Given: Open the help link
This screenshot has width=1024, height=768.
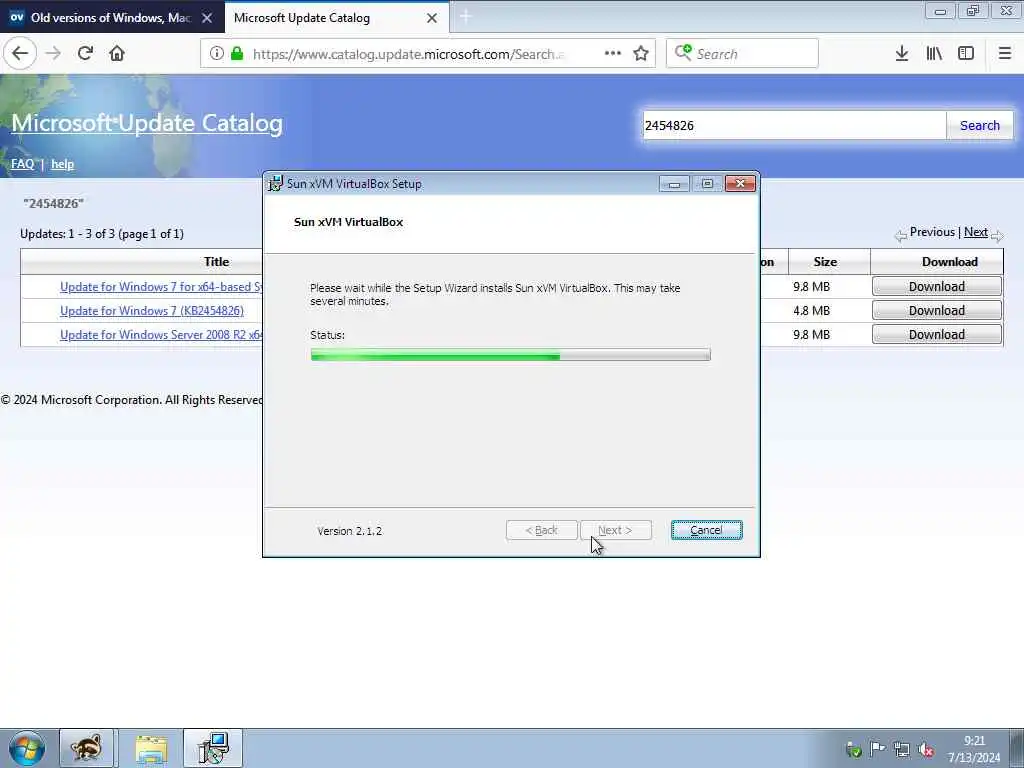Looking at the screenshot, I should tap(63, 164).
